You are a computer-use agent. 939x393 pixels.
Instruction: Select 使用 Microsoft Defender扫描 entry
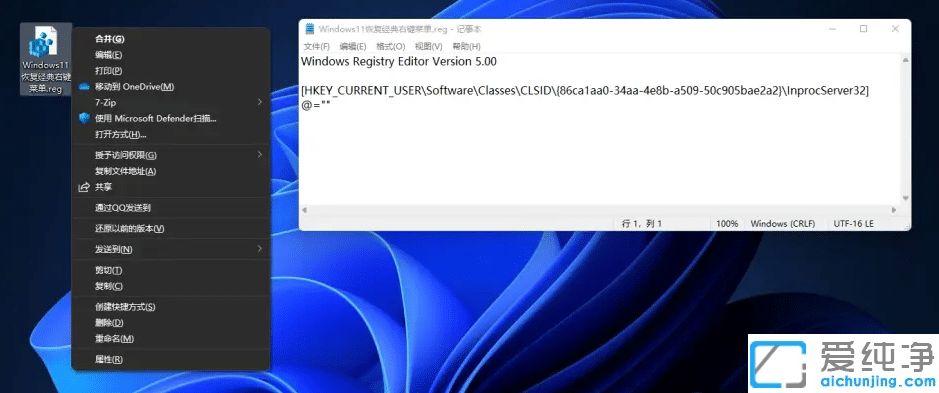[171, 119]
